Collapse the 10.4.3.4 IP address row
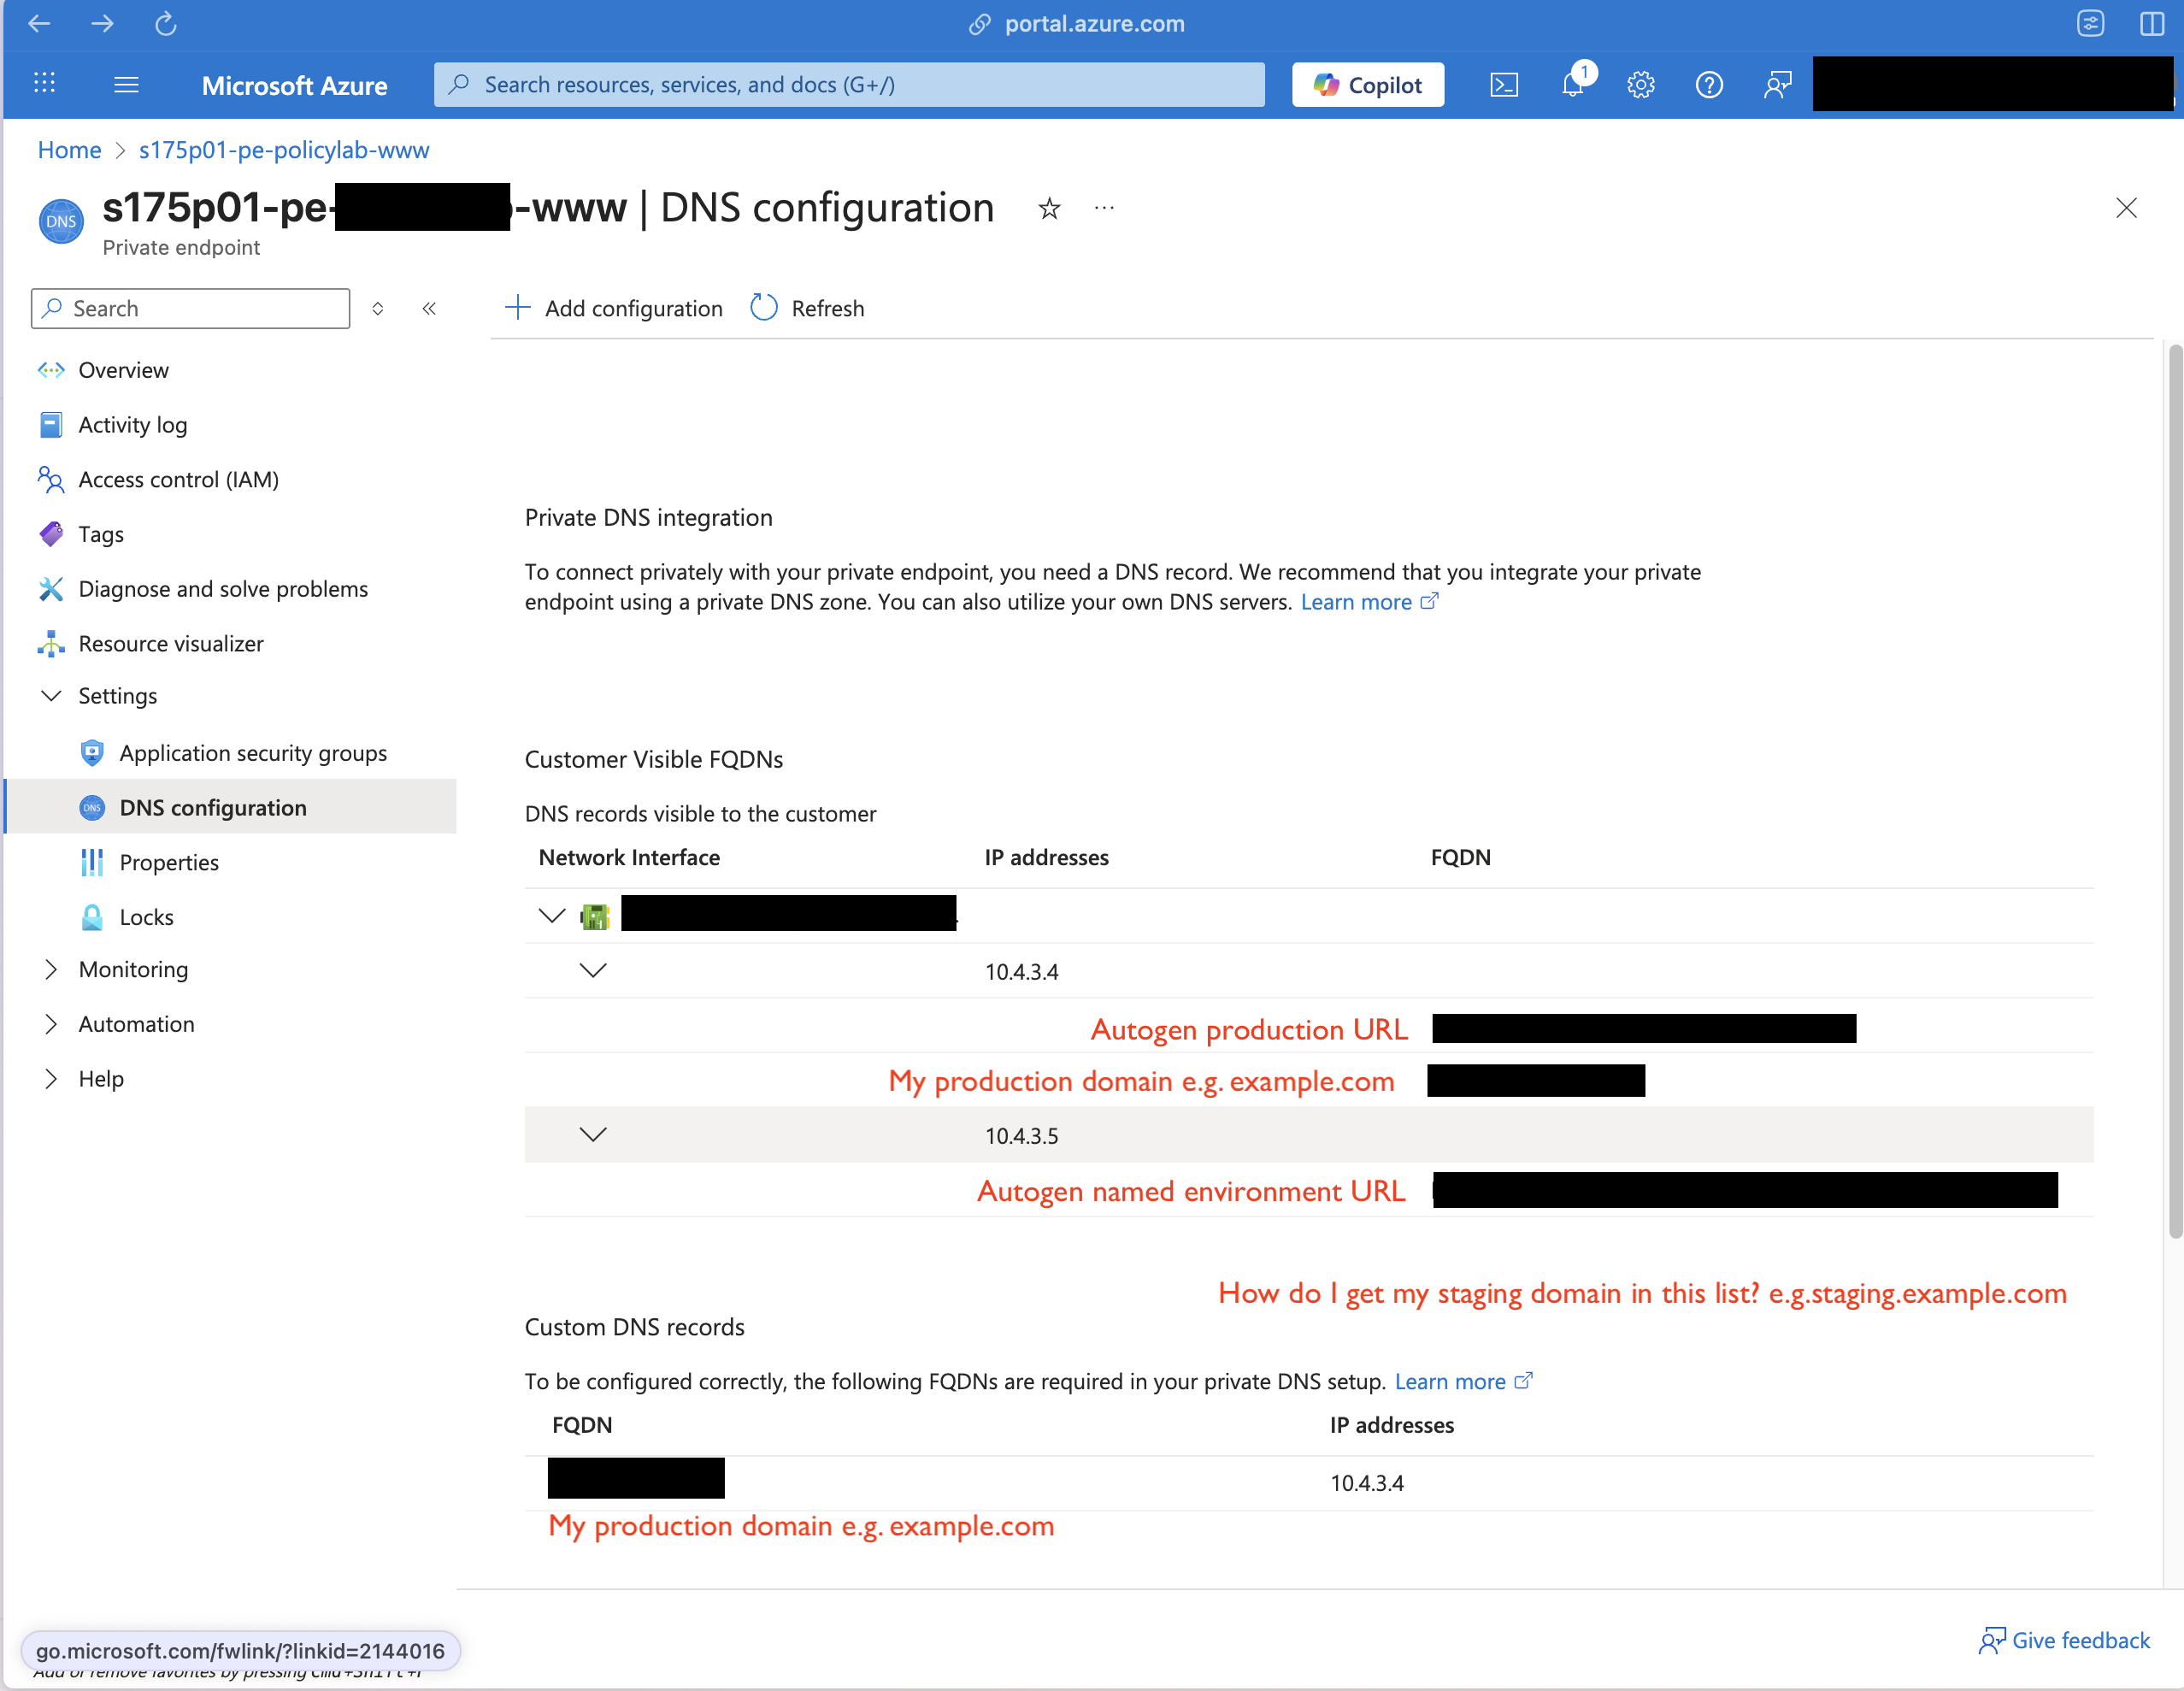The width and height of the screenshot is (2184, 1691). [592, 969]
